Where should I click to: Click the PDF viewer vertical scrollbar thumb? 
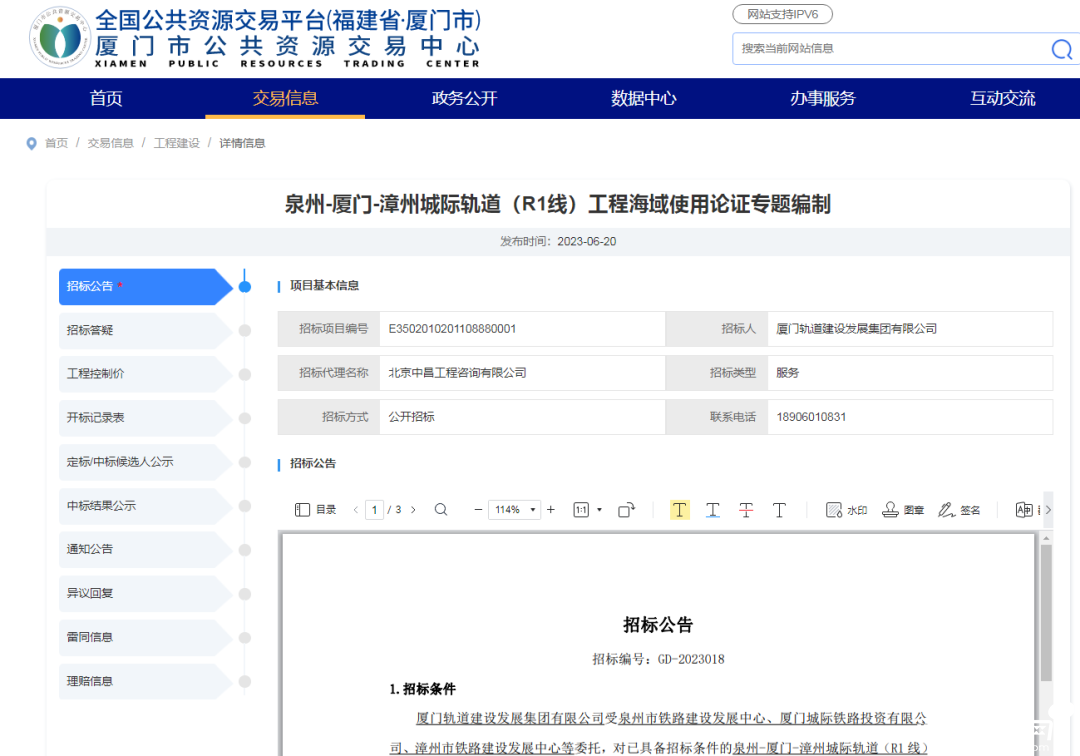coord(1046,613)
